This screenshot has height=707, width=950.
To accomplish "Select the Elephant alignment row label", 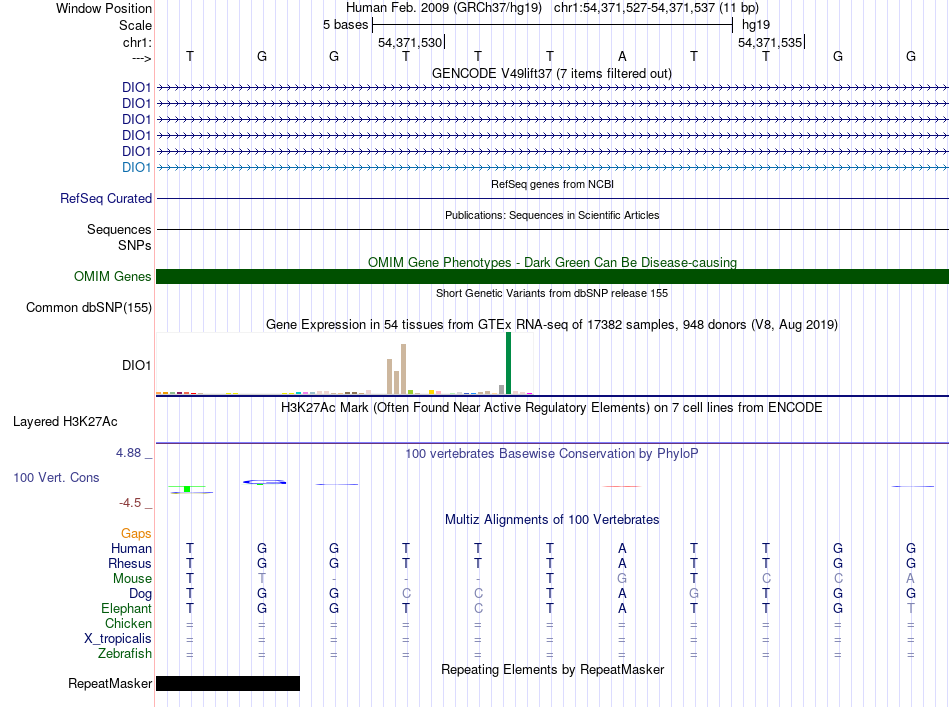I will (x=126, y=608).
